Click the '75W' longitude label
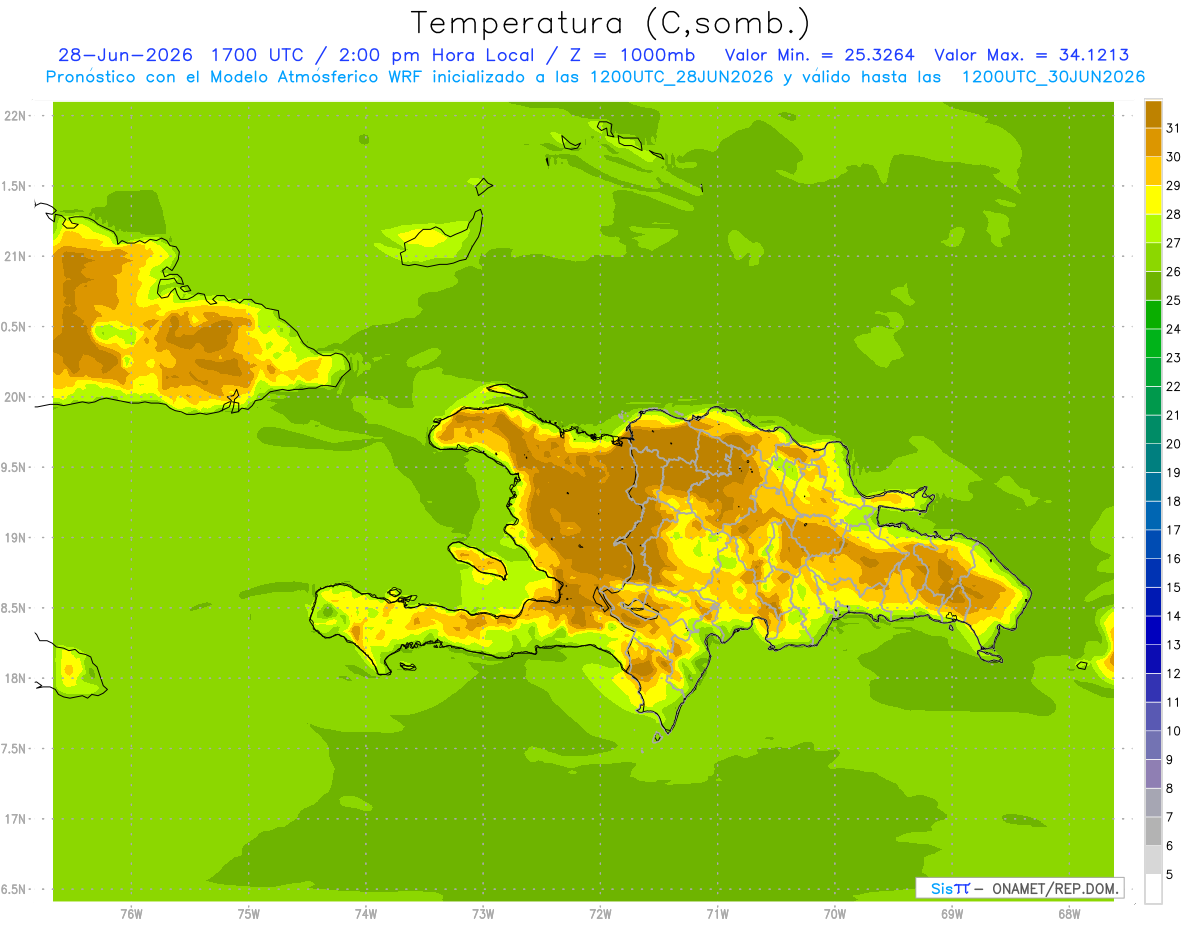This screenshot has height=927, width=1200. point(248,914)
